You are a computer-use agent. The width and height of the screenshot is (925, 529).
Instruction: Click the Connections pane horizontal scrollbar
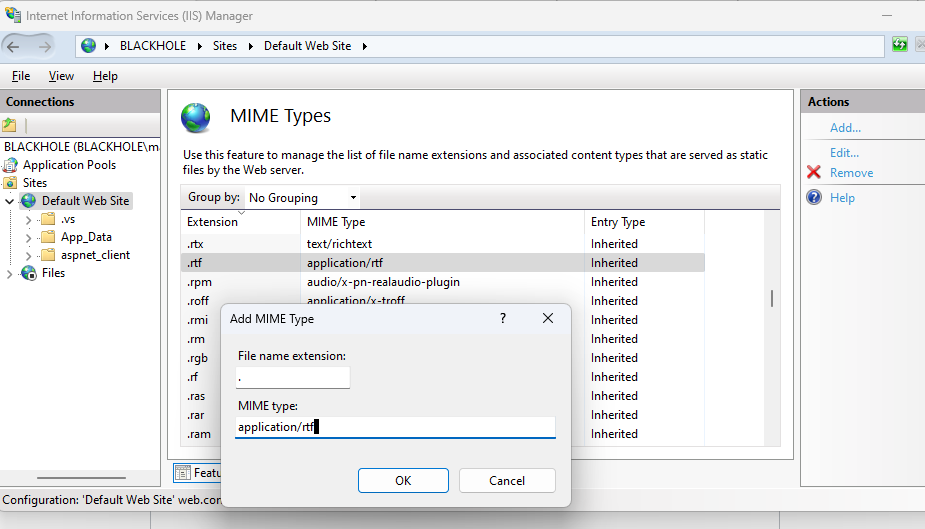[81, 478]
